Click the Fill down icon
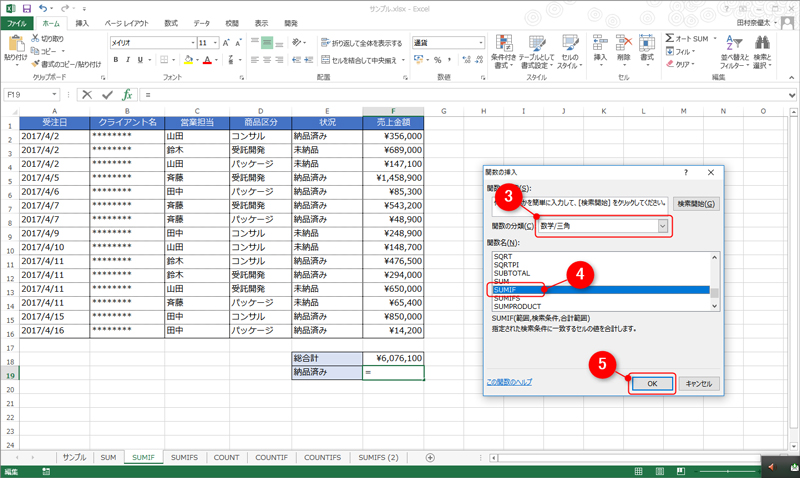 670,51
